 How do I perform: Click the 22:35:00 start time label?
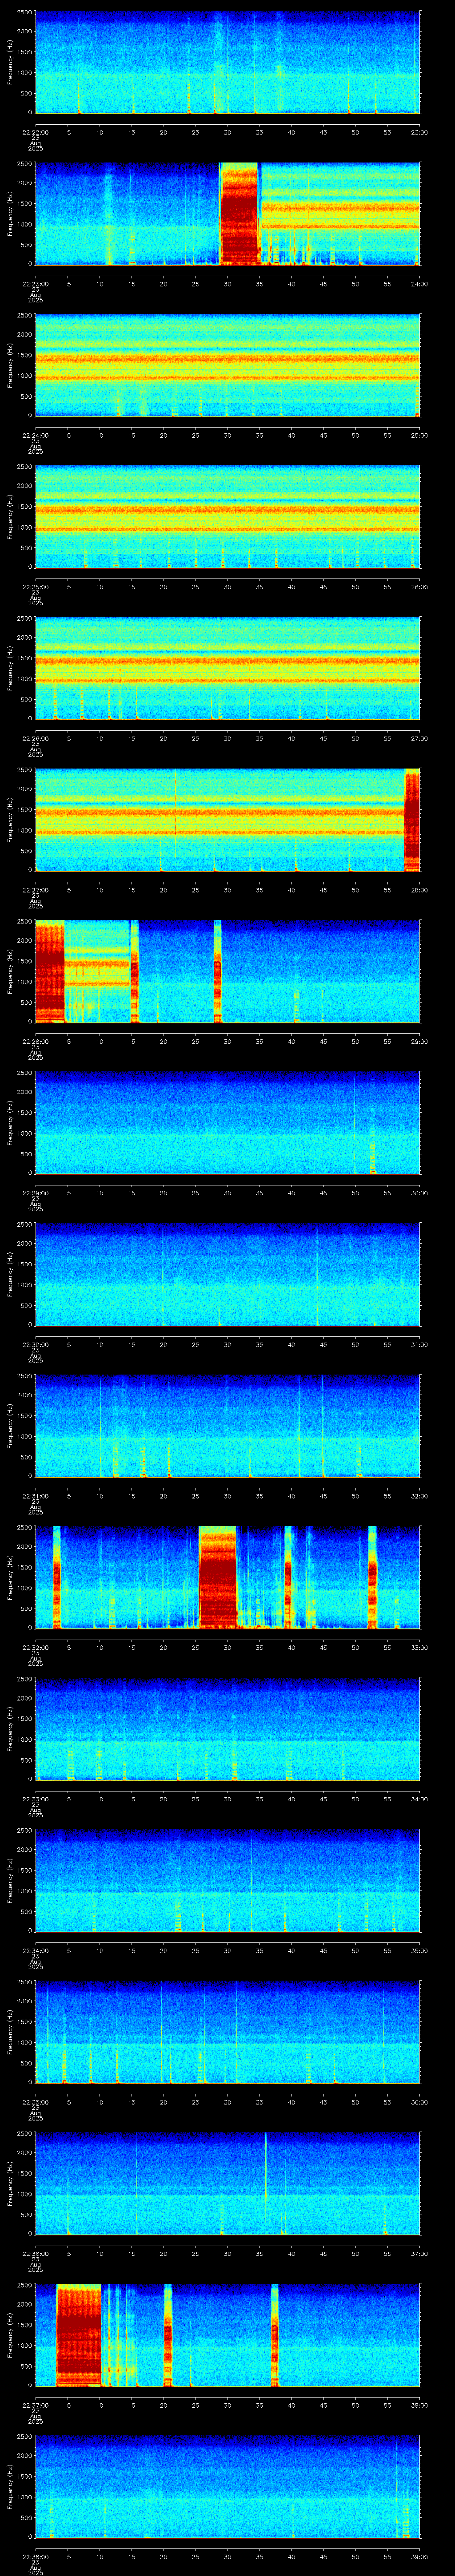[x=35, y=2102]
